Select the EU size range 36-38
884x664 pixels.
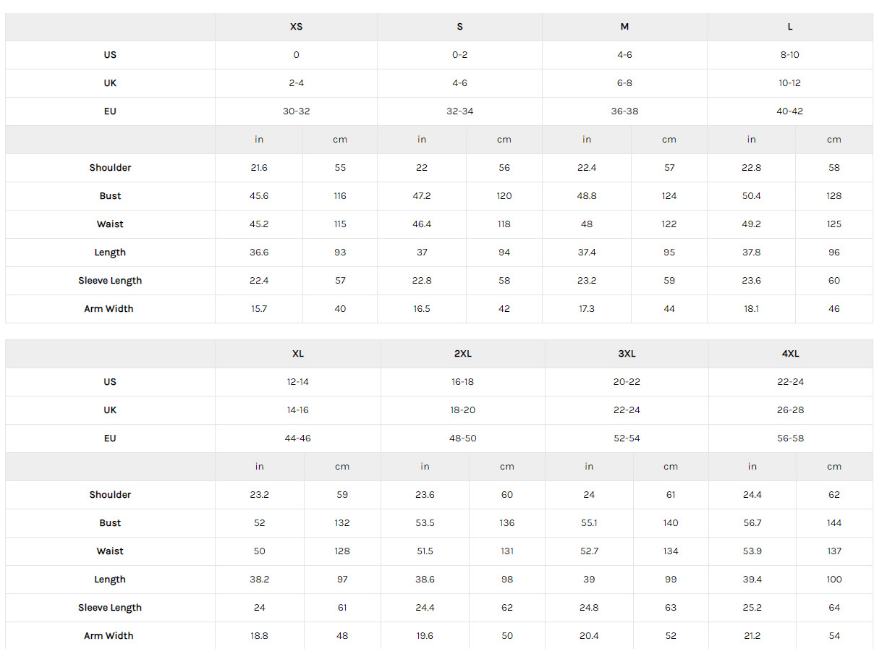click(624, 111)
